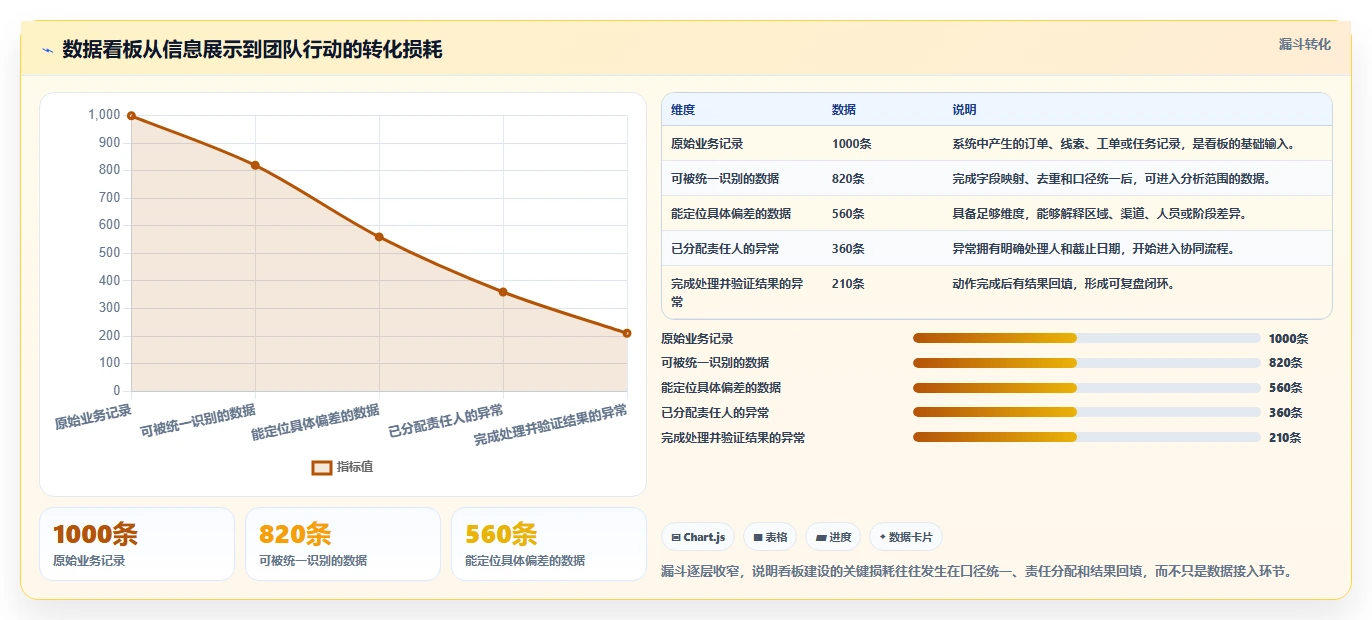Click the 1,000 y-axis label
The width and height of the screenshot is (1372, 620).
pyautogui.click(x=104, y=115)
